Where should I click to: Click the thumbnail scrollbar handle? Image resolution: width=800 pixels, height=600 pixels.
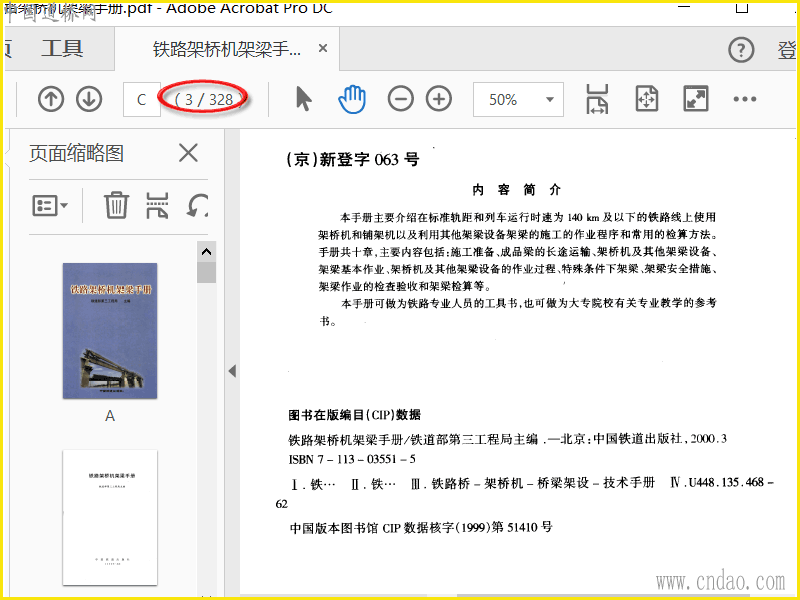(206, 272)
